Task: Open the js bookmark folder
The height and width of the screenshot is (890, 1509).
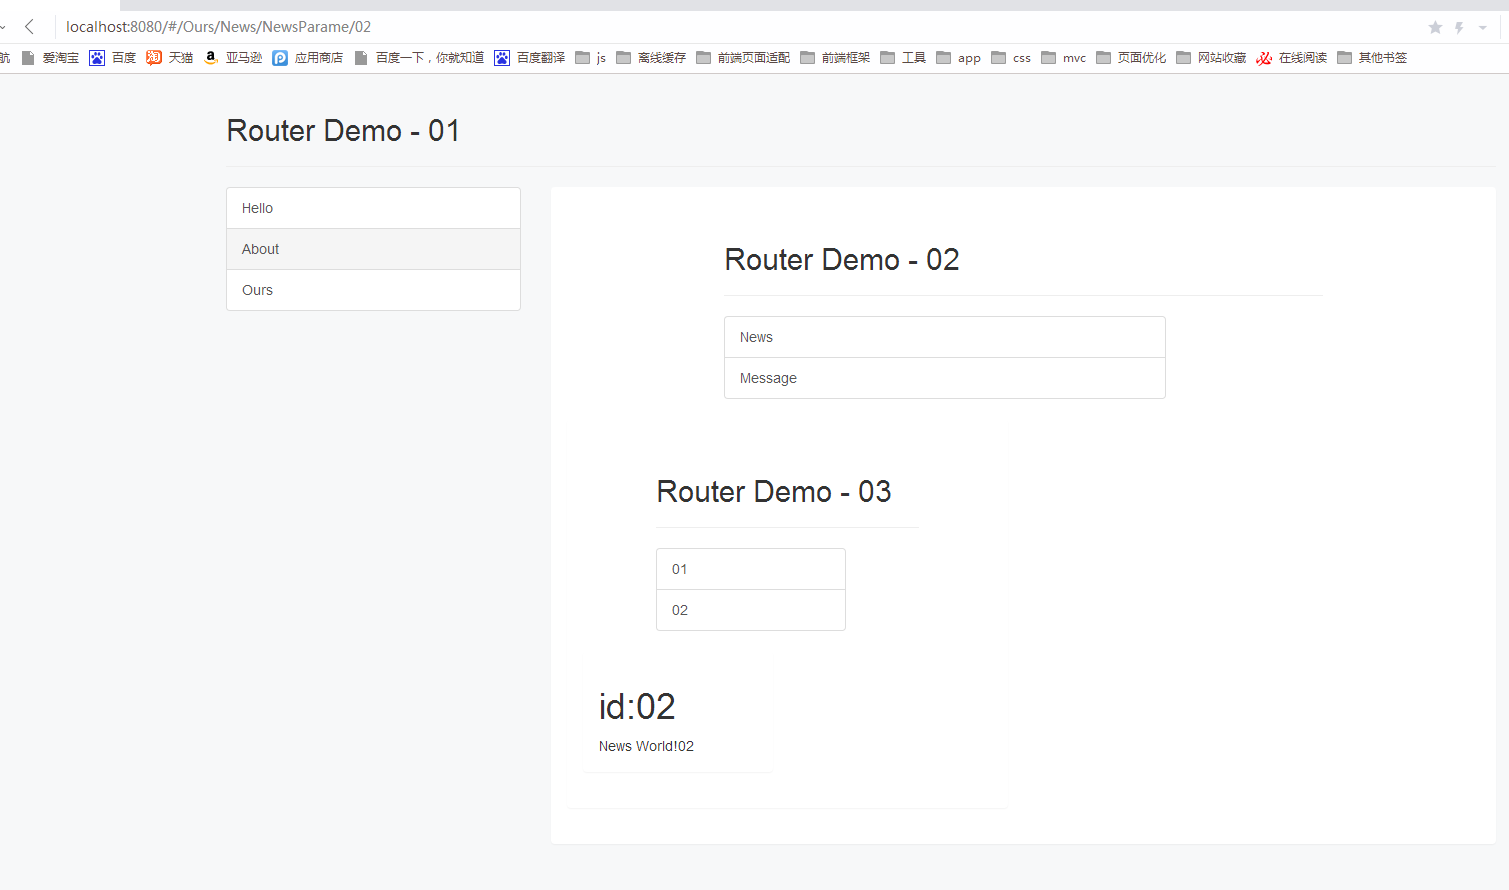Action: coord(591,58)
